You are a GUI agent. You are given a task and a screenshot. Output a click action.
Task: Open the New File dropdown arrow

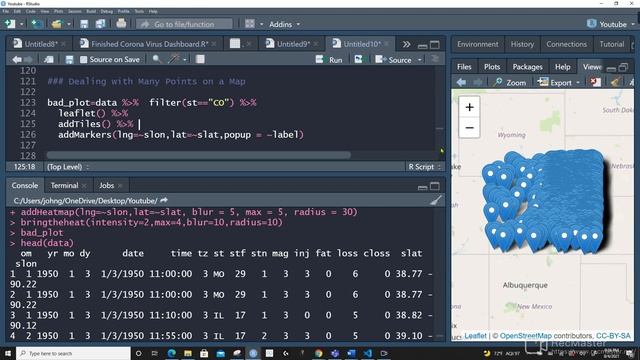pos(21,24)
